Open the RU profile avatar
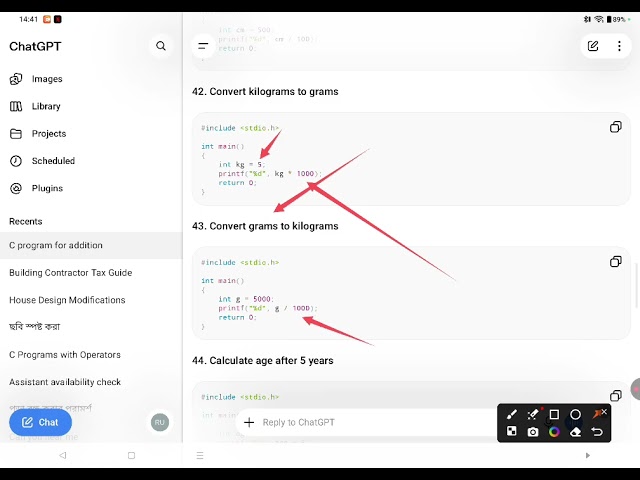Image resolution: width=640 pixels, height=480 pixels. pos(160,422)
